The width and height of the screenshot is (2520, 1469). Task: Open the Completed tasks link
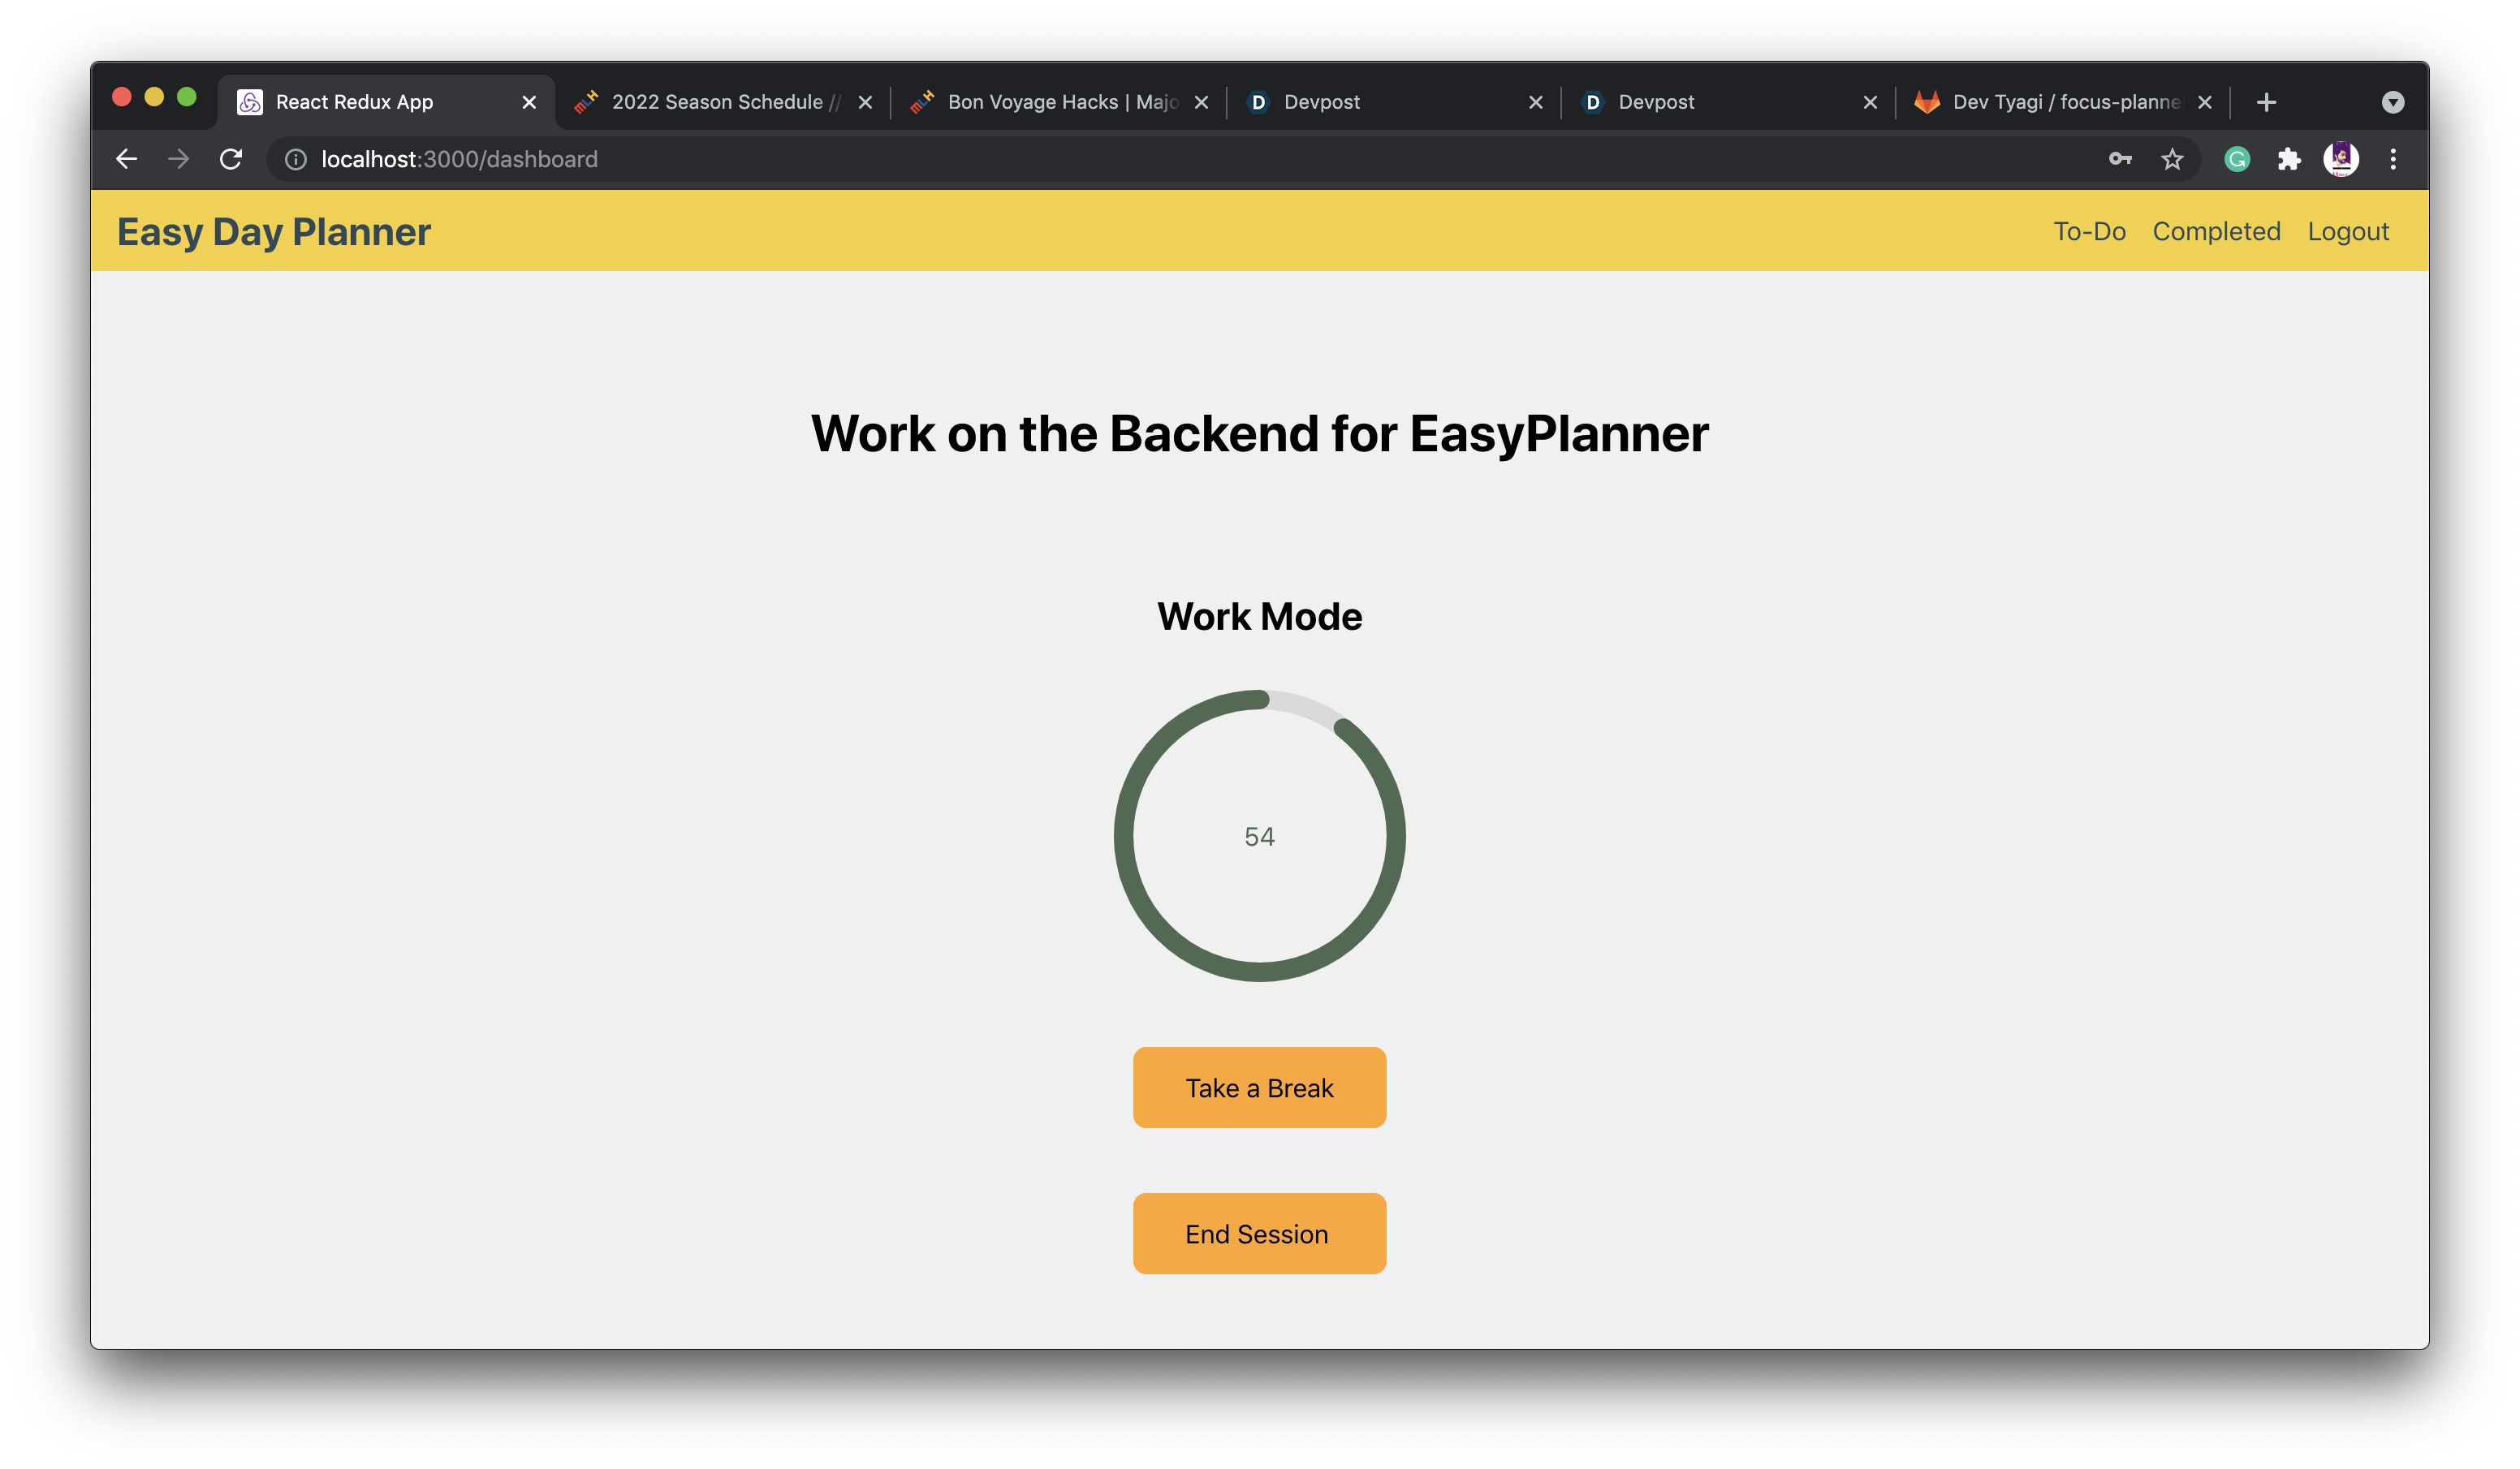(2216, 231)
